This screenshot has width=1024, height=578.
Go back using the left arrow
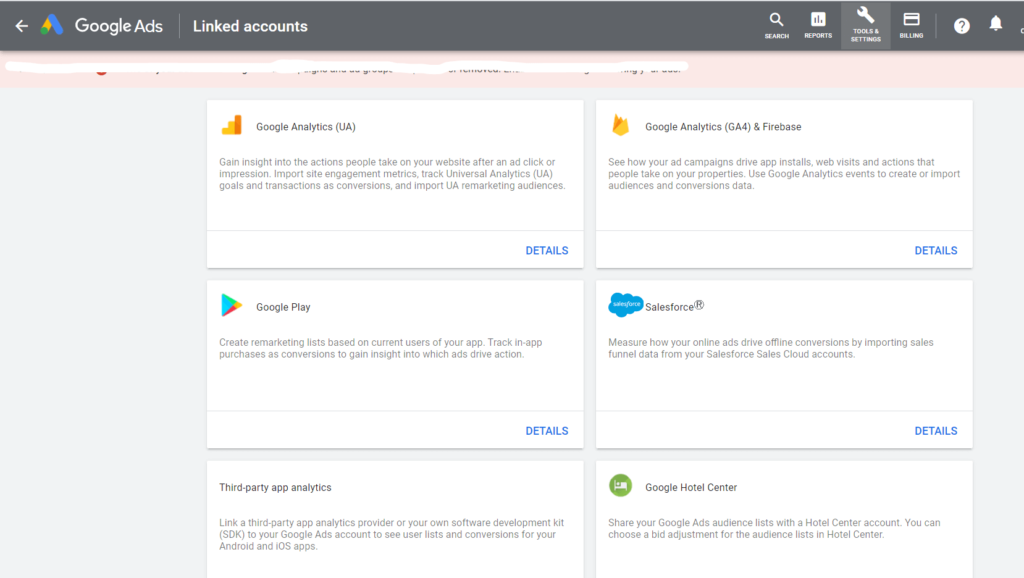(x=22, y=26)
